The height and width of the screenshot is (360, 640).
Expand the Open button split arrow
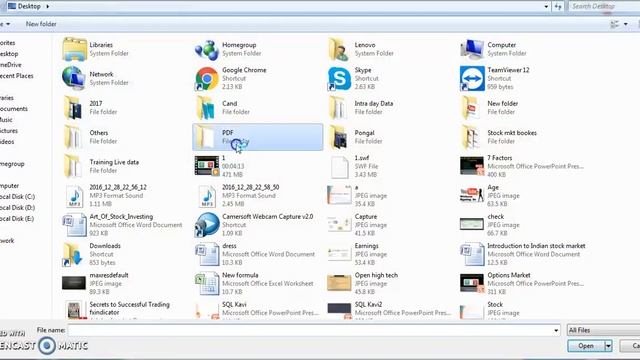tap(608, 346)
